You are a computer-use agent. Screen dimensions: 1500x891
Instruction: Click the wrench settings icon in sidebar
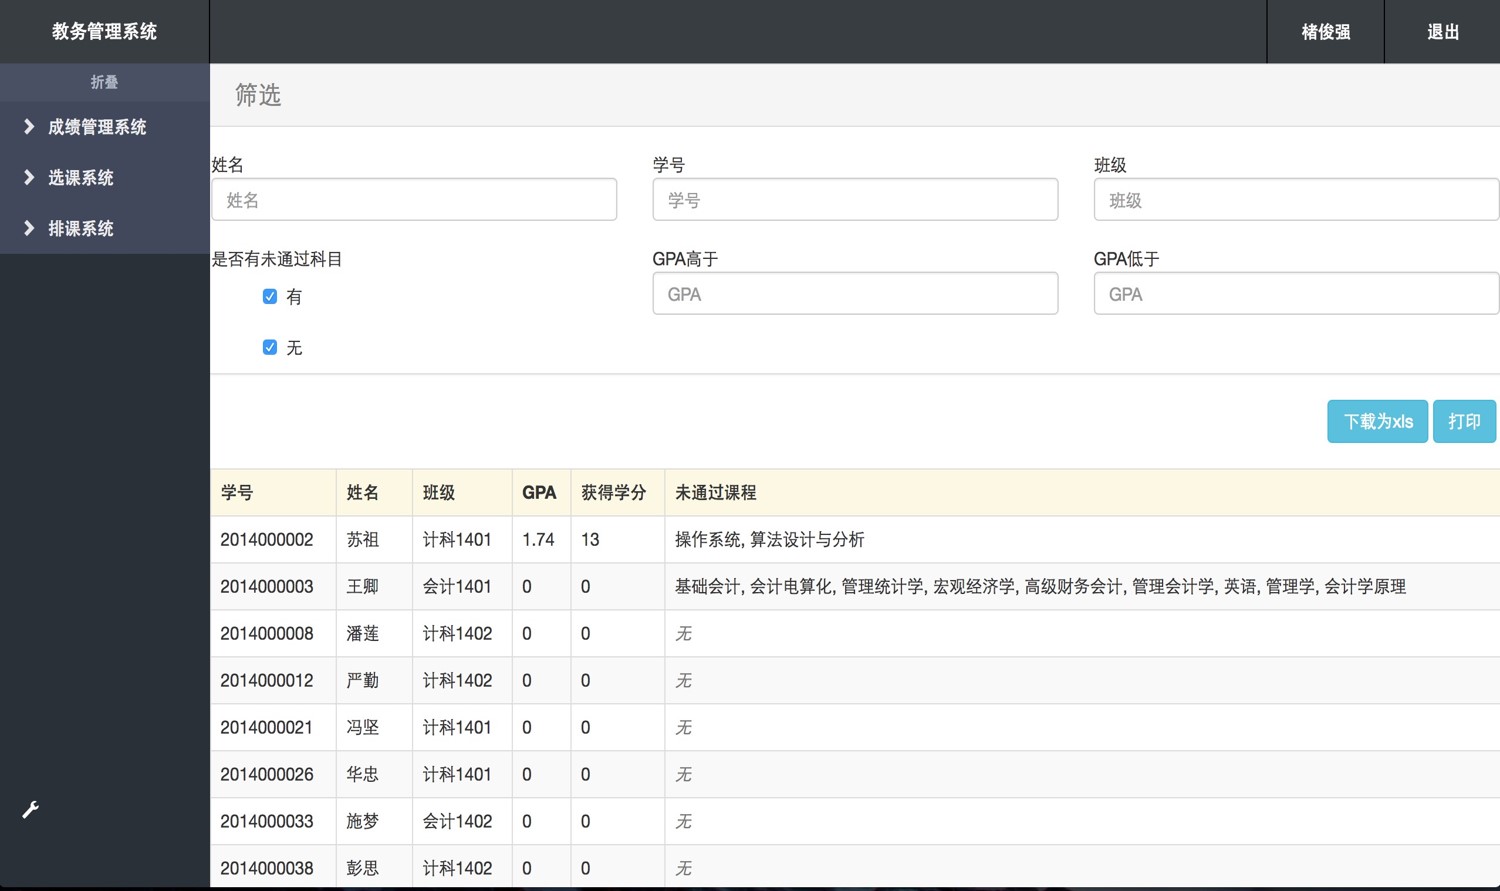31,810
